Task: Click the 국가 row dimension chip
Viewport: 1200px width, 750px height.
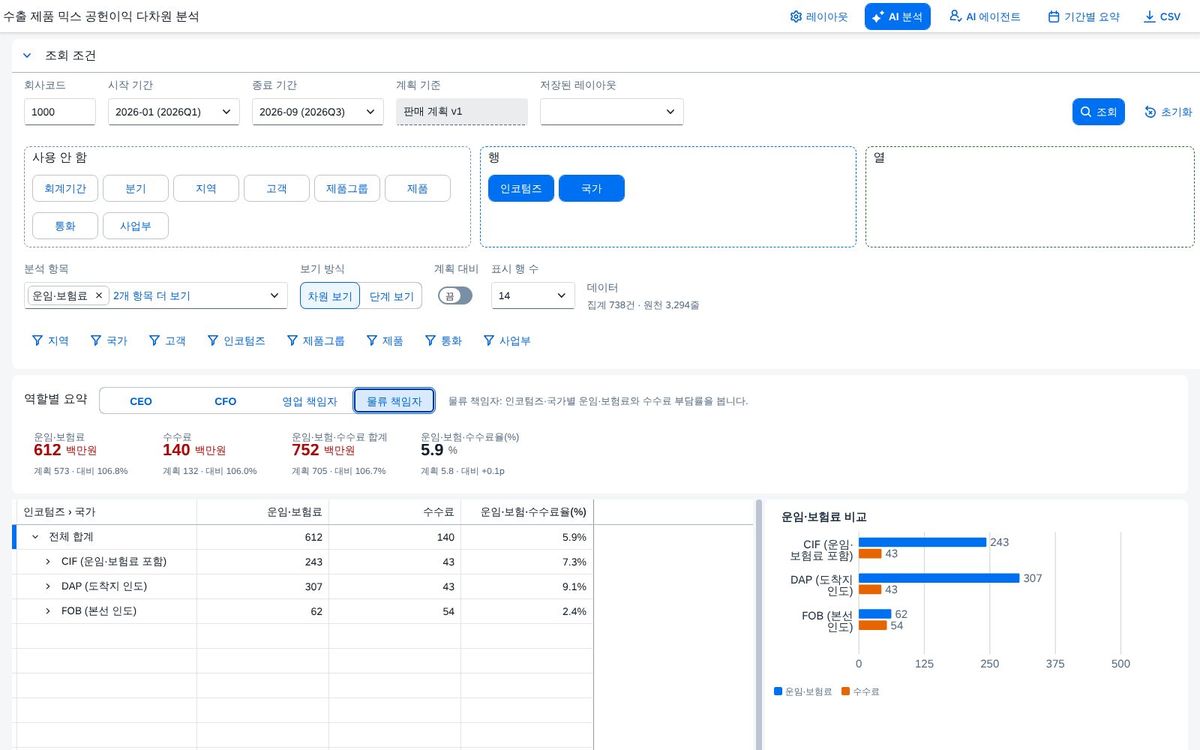Action: tap(592, 188)
